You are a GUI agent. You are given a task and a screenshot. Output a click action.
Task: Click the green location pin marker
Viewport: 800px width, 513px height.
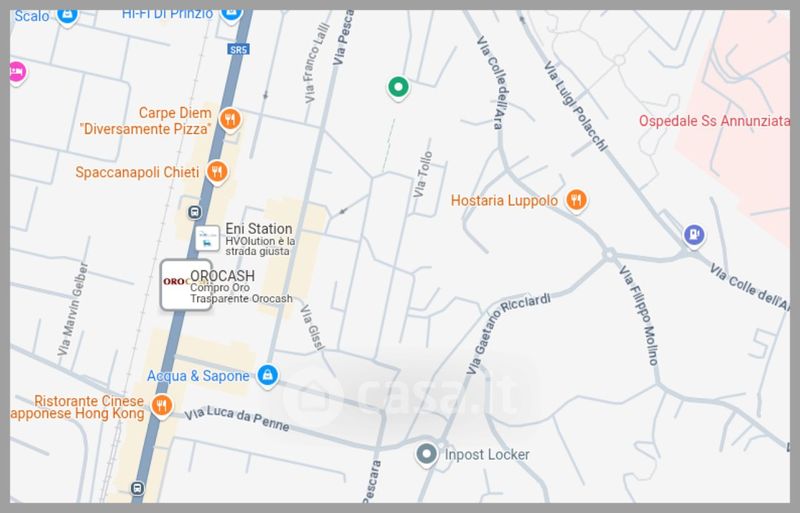[x=398, y=87]
